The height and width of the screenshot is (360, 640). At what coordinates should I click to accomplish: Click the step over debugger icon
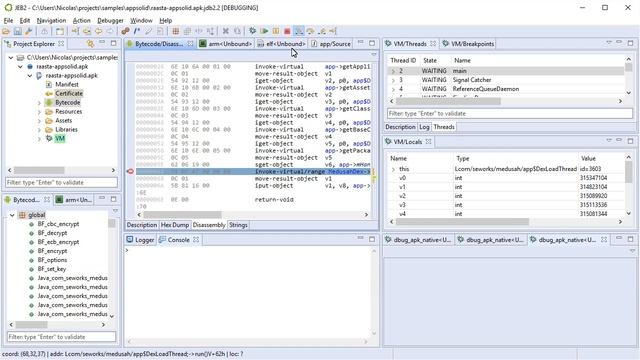point(311,31)
